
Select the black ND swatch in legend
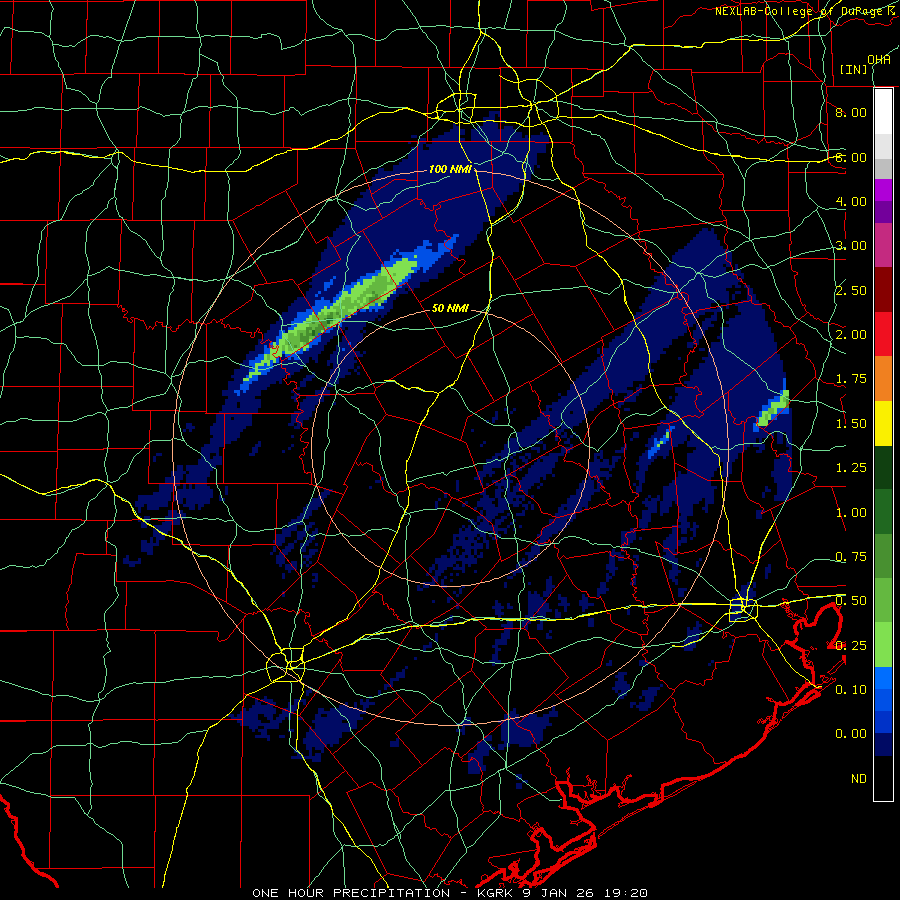883,778
